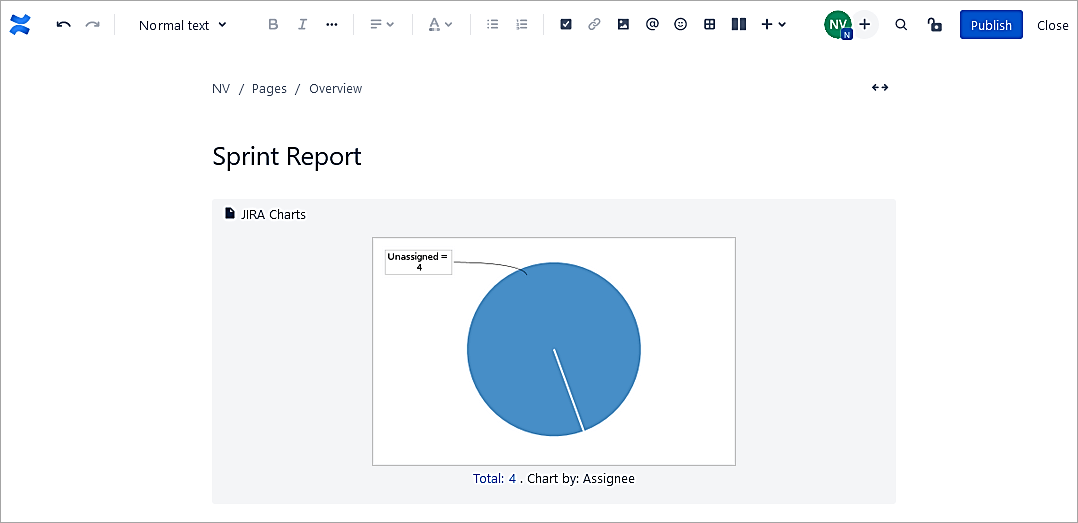The width and height of the screenshot is (1078, 523).
Task: Insert an action item checkbox
Action: (566, 25)
